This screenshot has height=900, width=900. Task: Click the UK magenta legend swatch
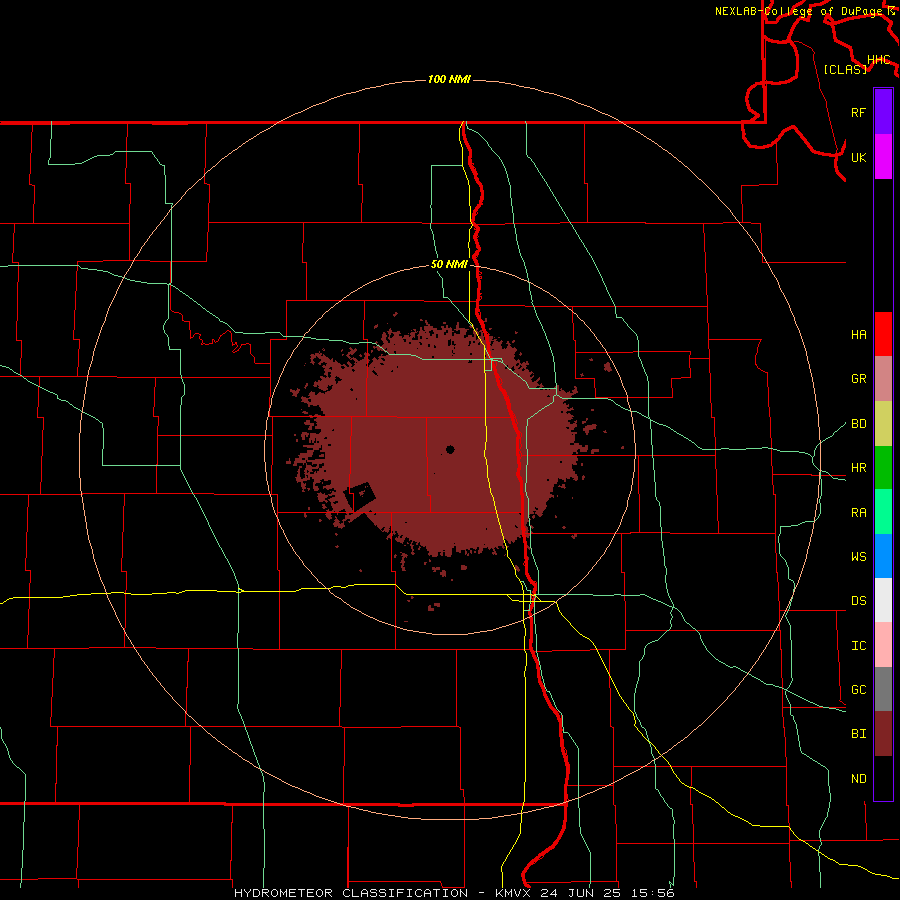883,157
